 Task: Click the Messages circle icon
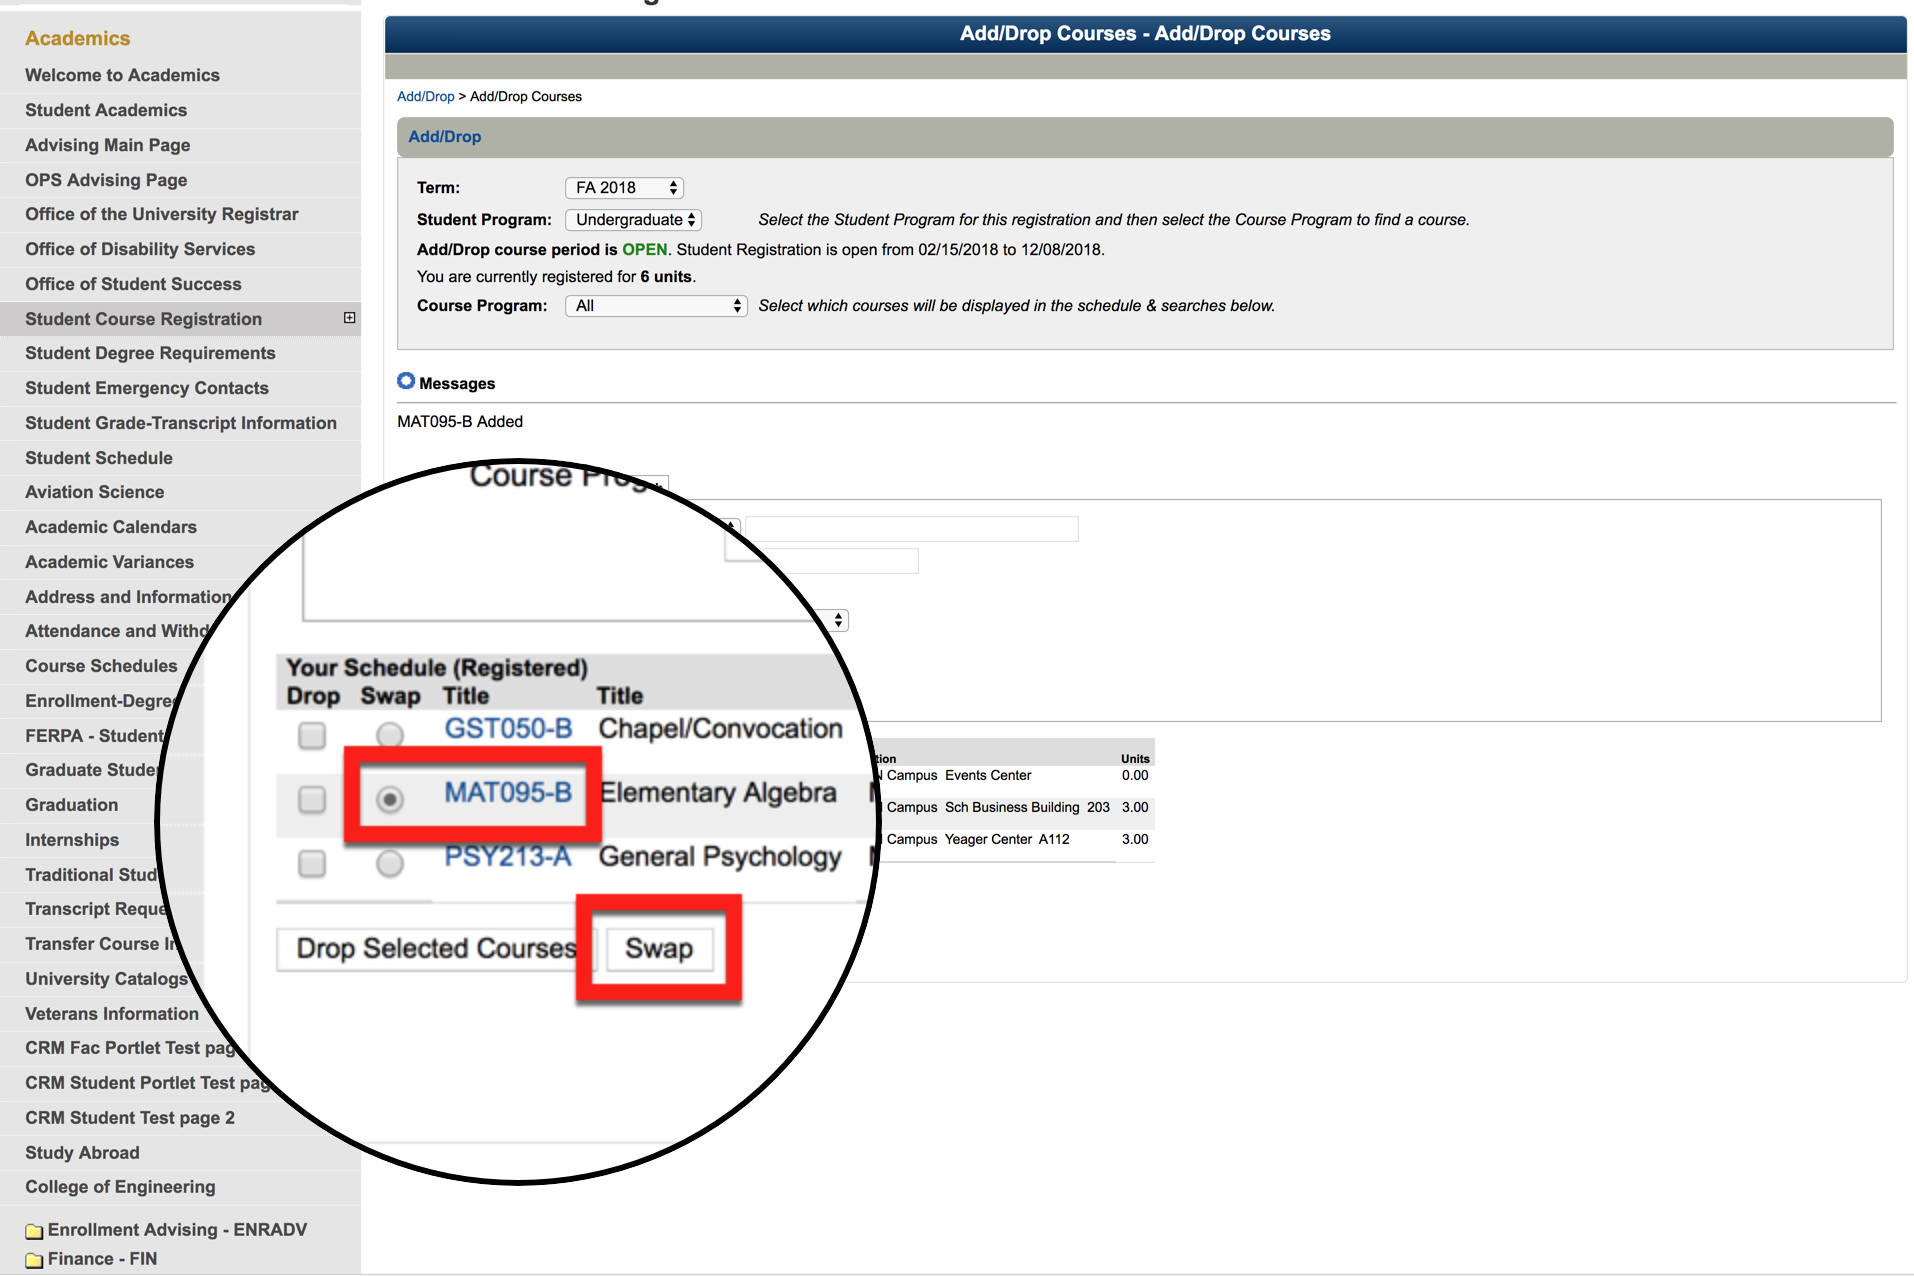406,381
